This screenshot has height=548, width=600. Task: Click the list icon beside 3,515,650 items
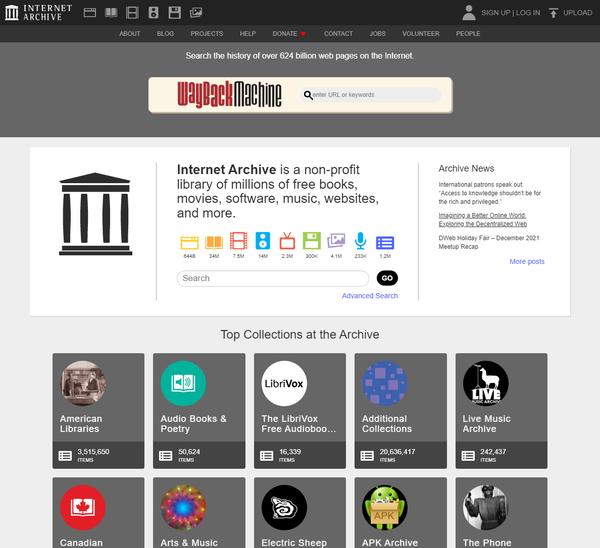[x=65, y=455]
